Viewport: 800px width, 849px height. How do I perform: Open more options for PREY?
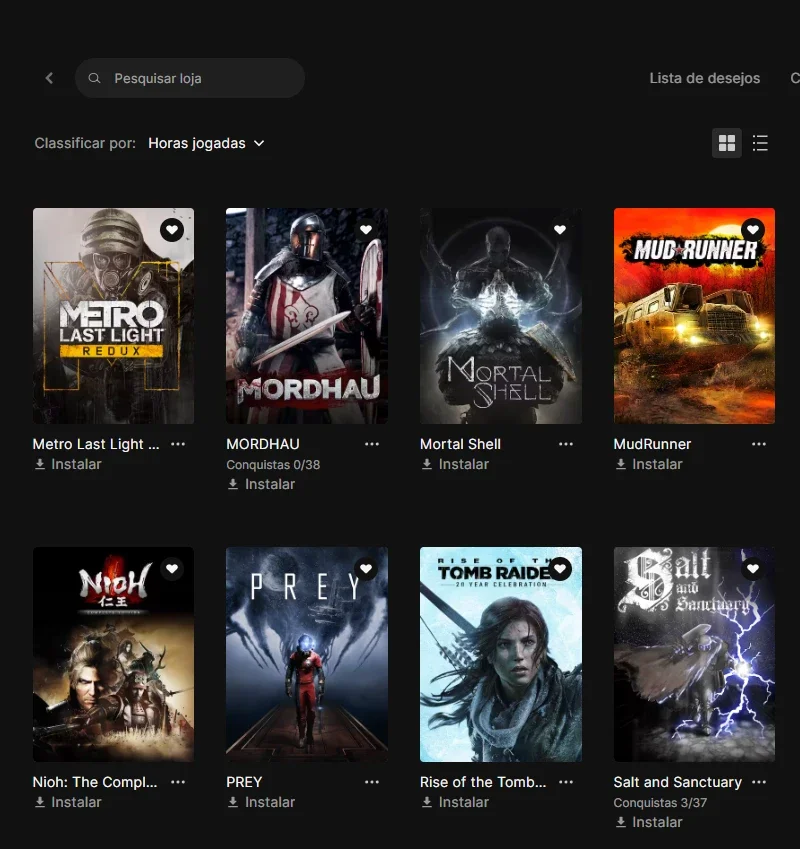click(372, 782)
